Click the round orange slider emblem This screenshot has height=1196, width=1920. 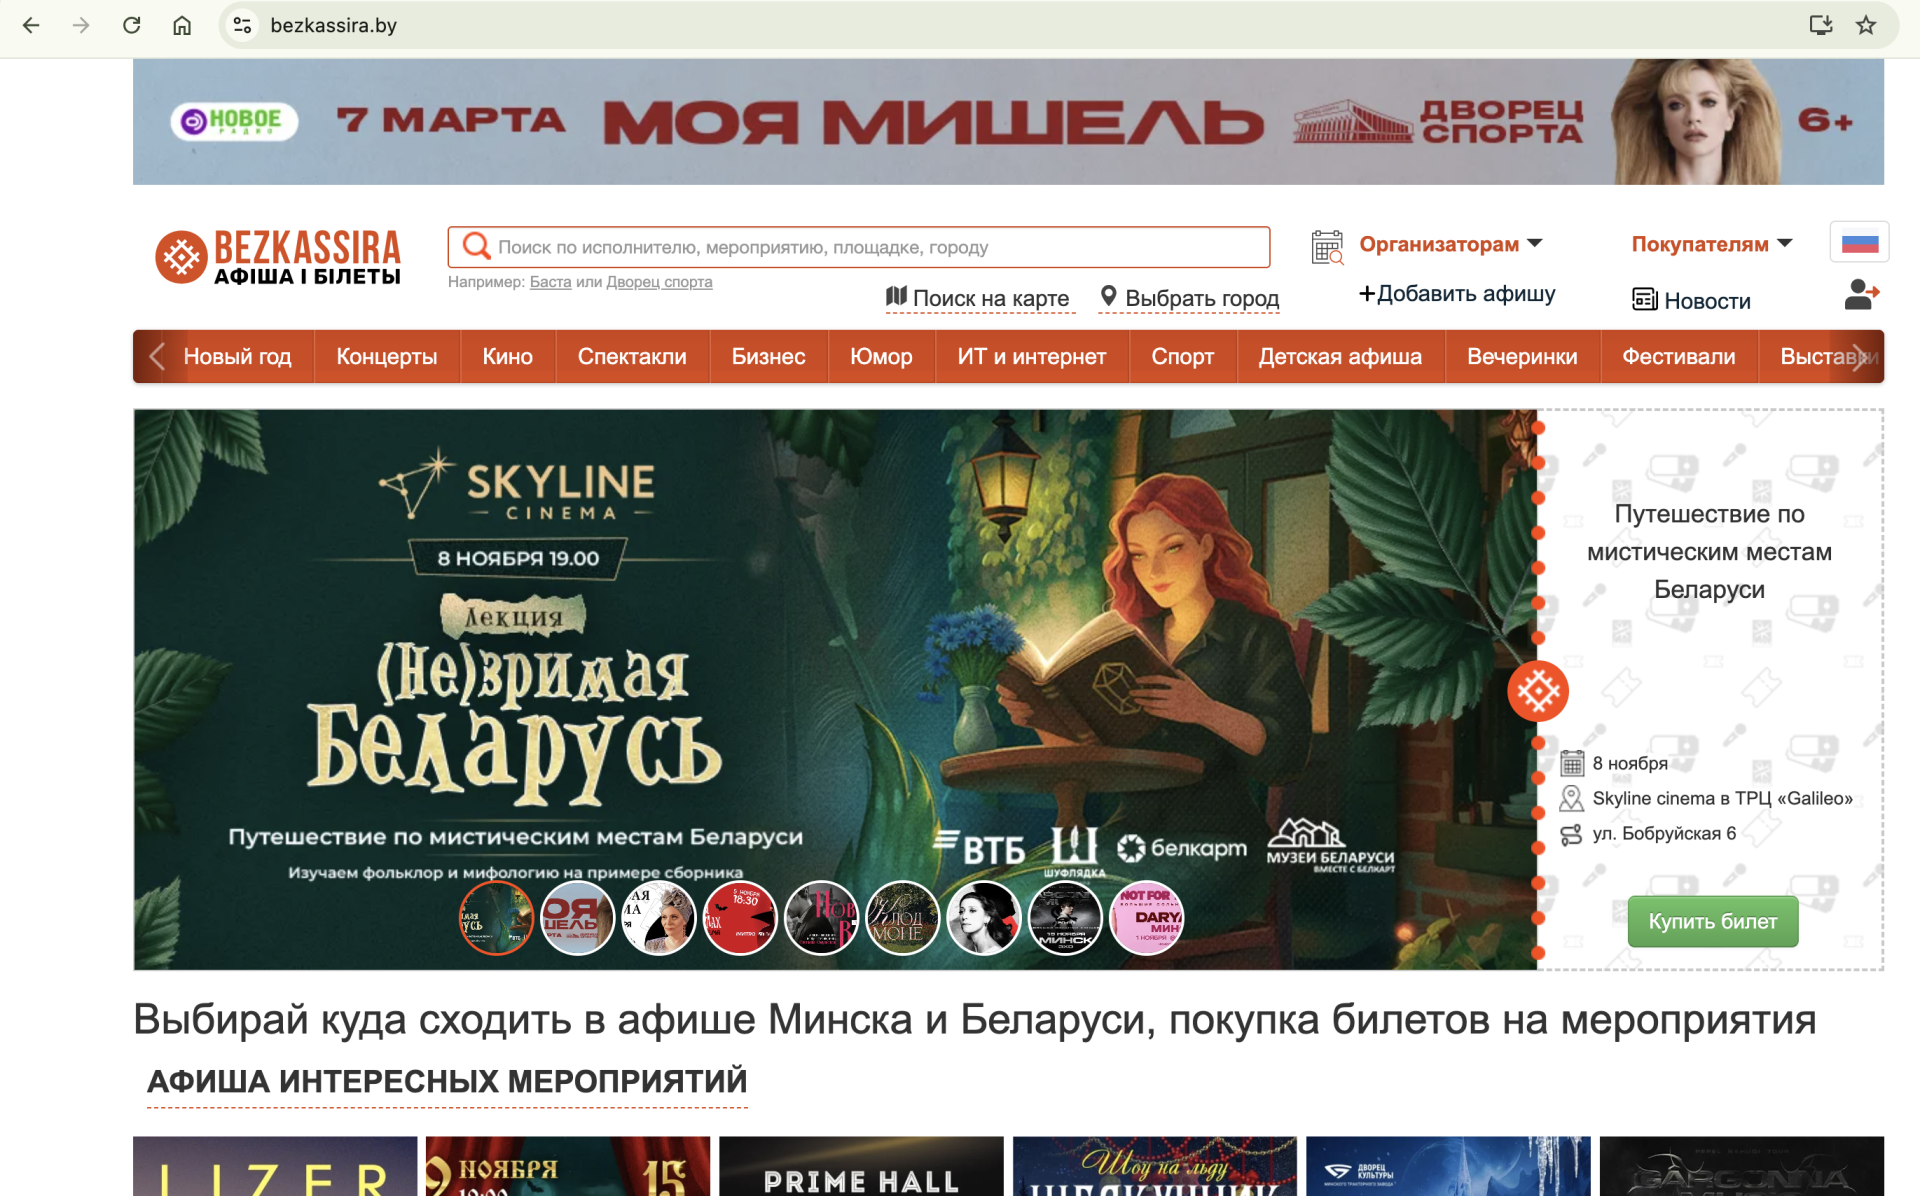coord(1537,690)
